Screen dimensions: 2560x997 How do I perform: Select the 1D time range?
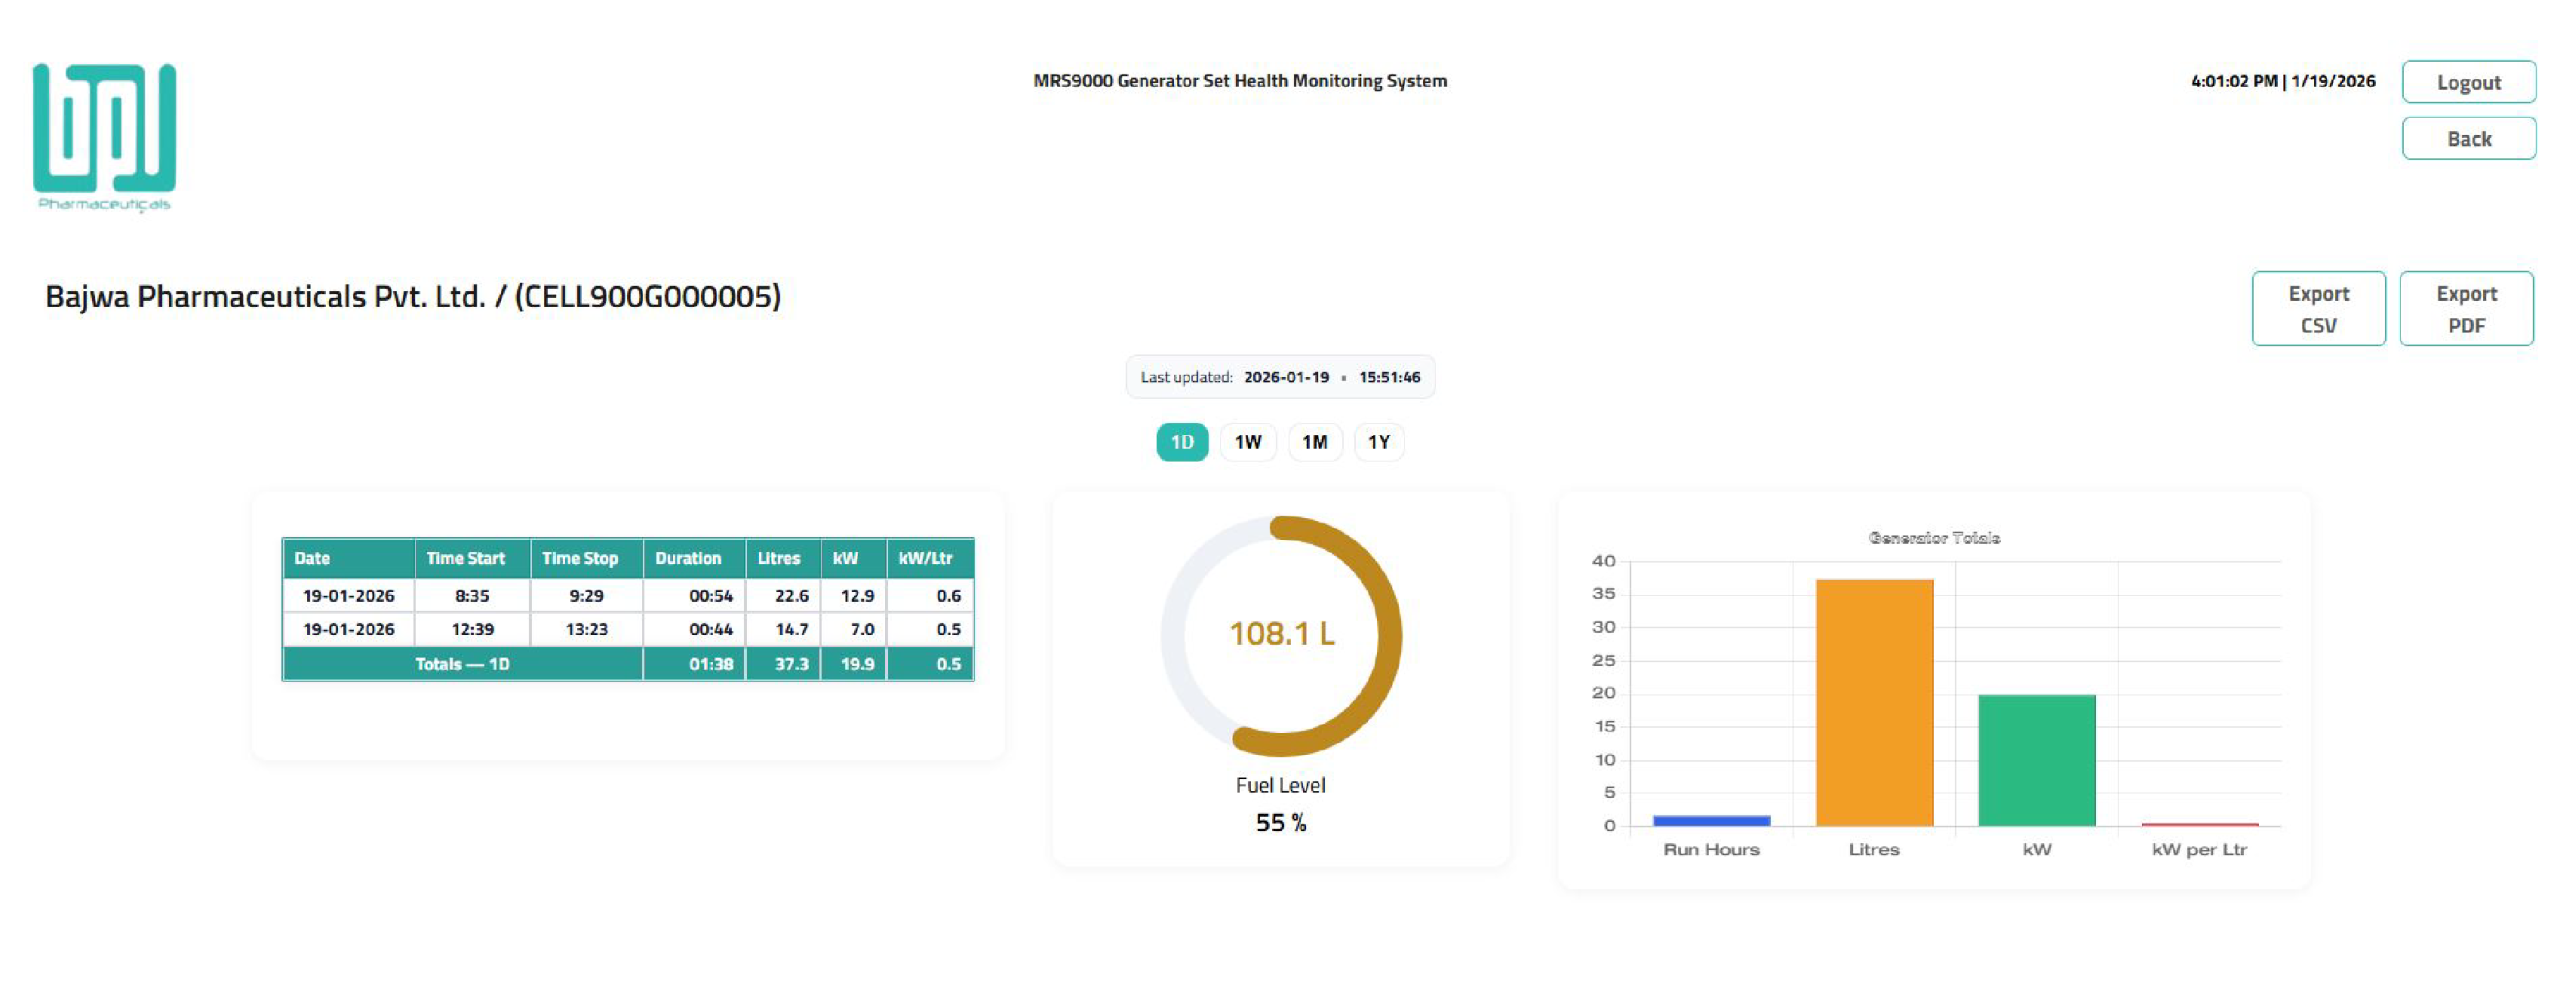tap(1181, 442)
